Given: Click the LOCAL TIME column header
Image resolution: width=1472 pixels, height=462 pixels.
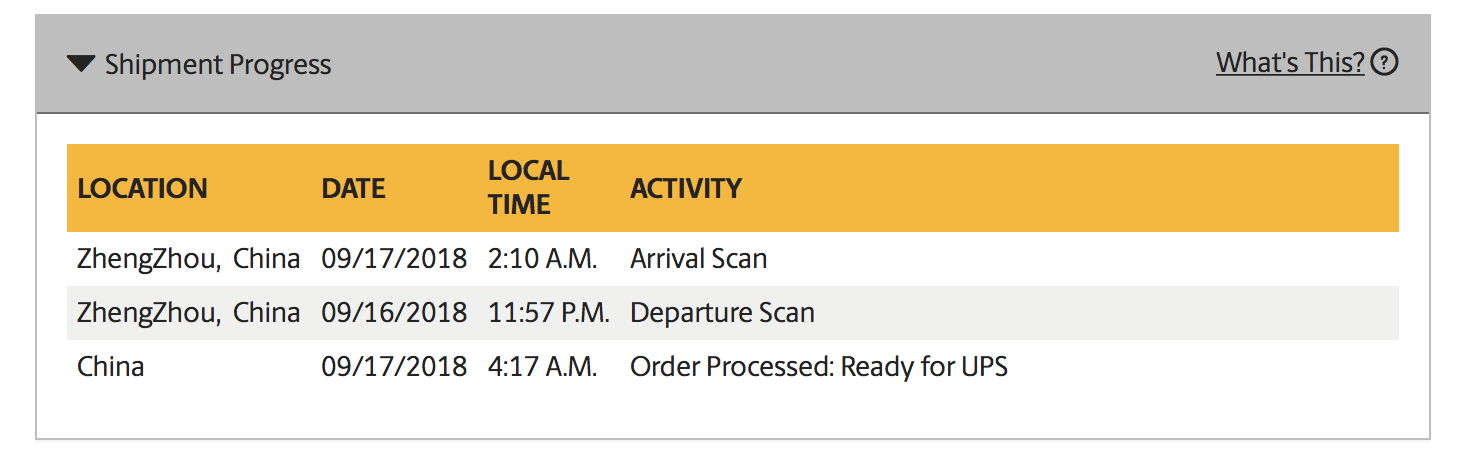Looking at the screenshot, I should [528, 187].
